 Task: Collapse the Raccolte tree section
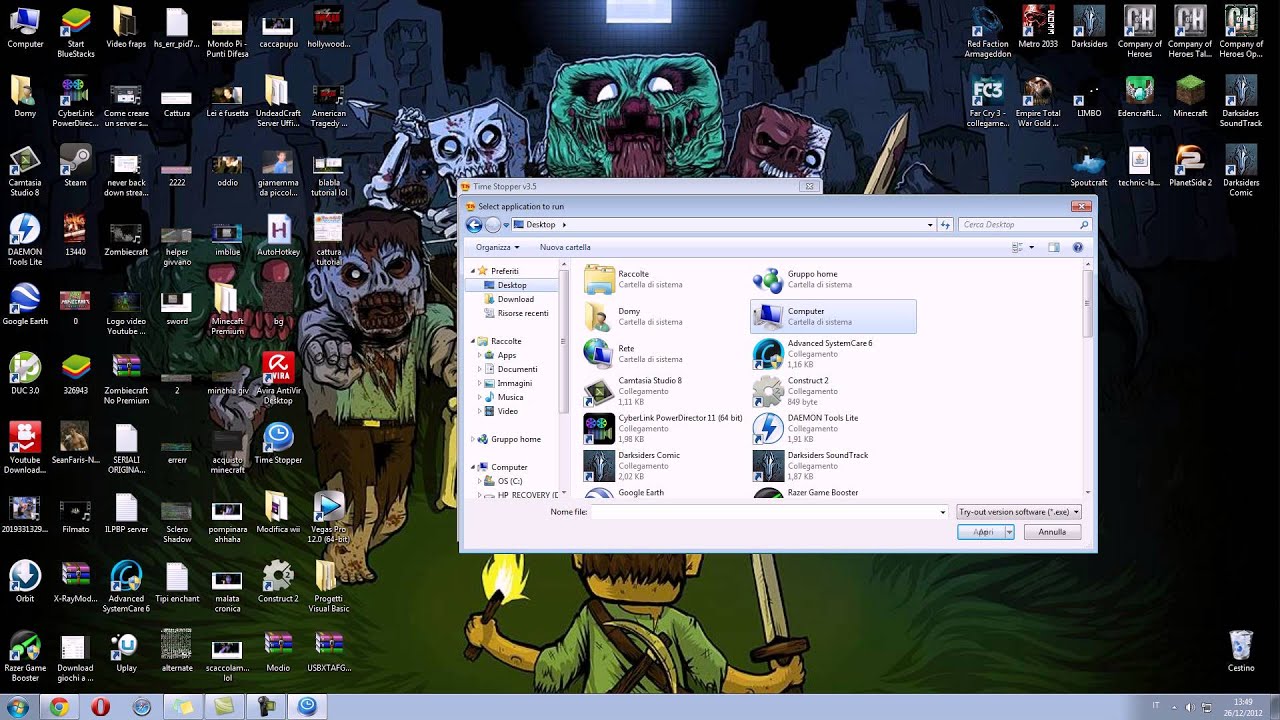[x=474, y=341]
